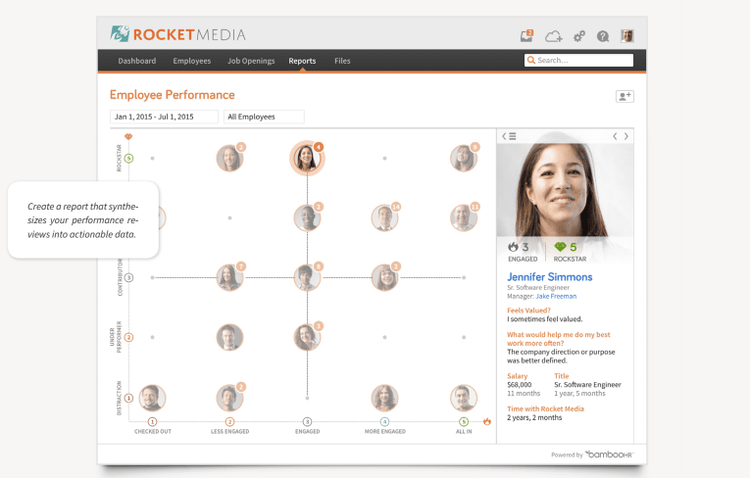Open the Employees tab

[192, 61]
